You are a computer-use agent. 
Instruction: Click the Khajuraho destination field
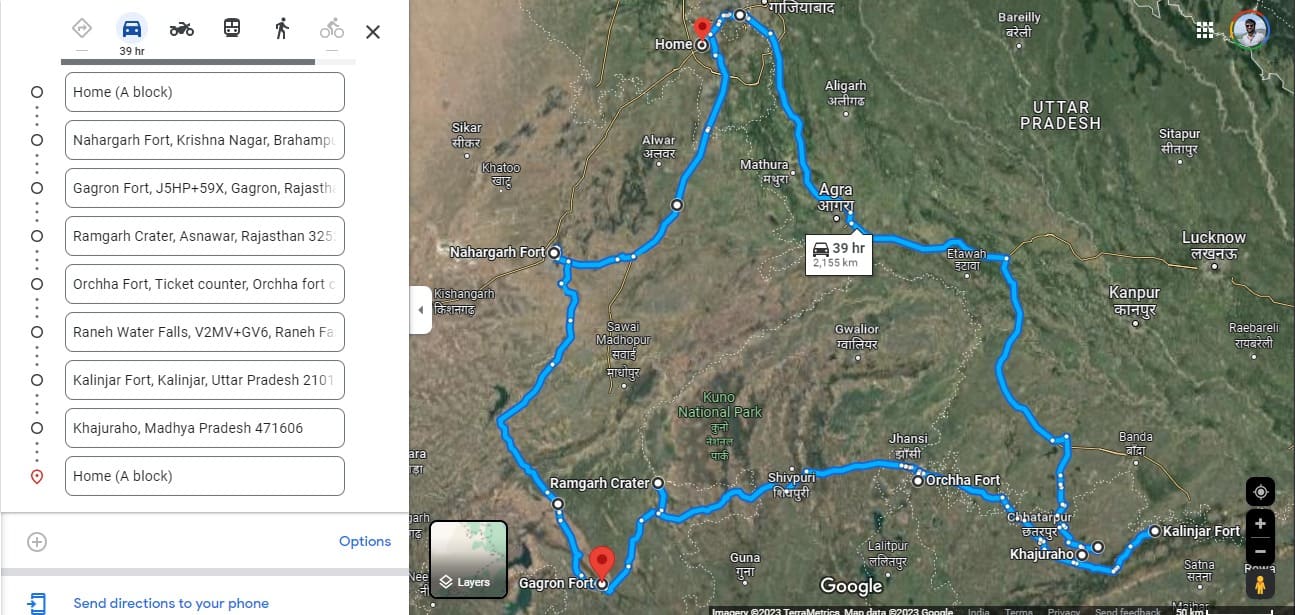pos(205,428)
